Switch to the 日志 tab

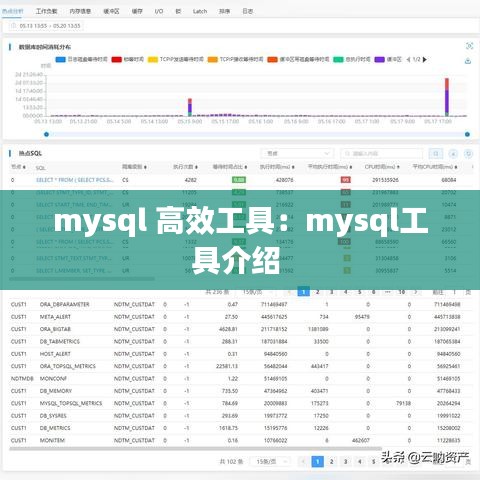tap(247, 11)
